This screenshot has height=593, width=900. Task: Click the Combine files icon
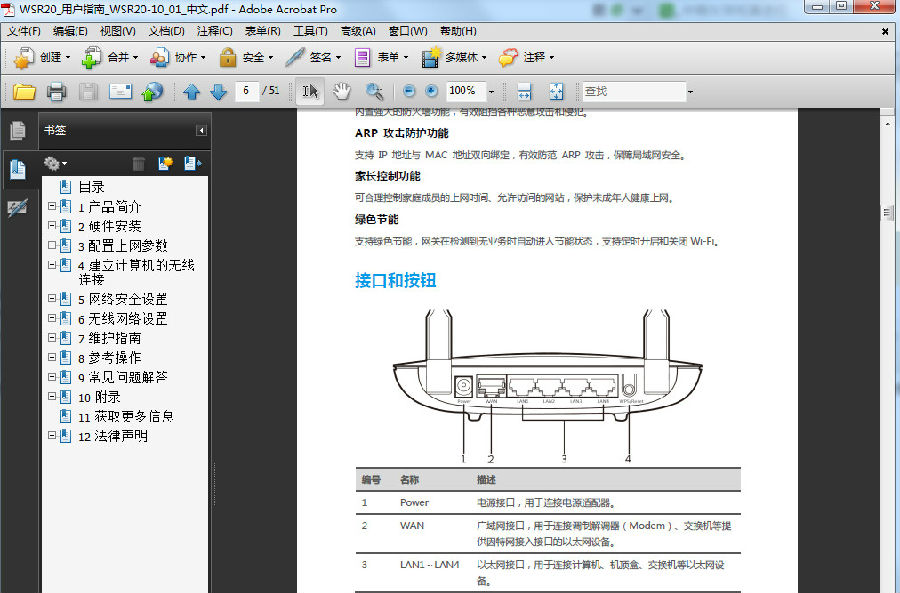pyautogui.click(x=91, y=57)
